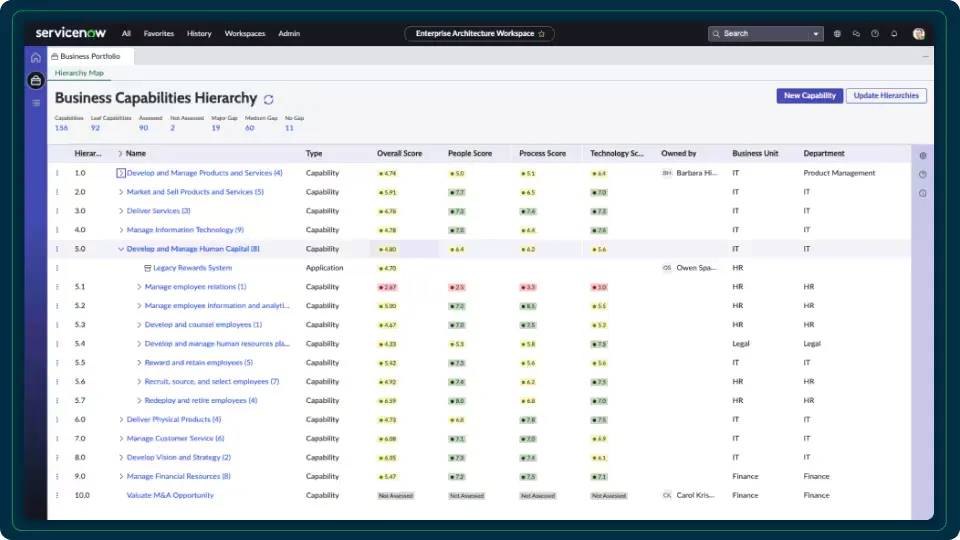Open row actions for Legacy Rewards System
The image size is (960, 540).
[x=57, y=268]
